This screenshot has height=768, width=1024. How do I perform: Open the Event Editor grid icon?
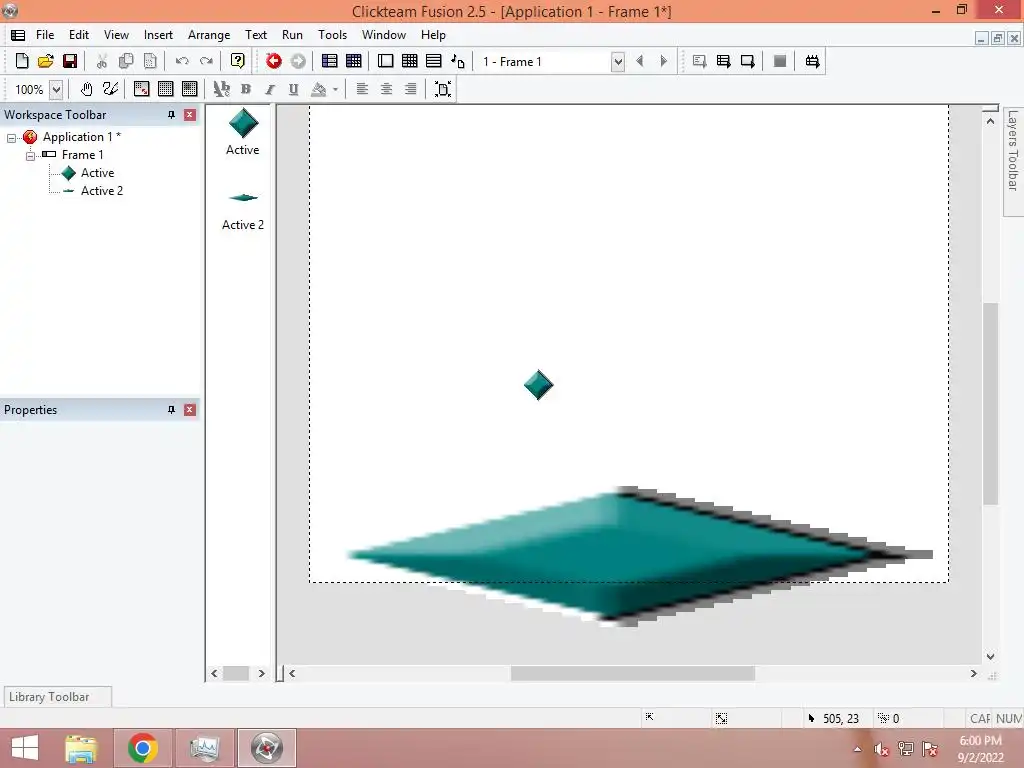click(409, 61)
